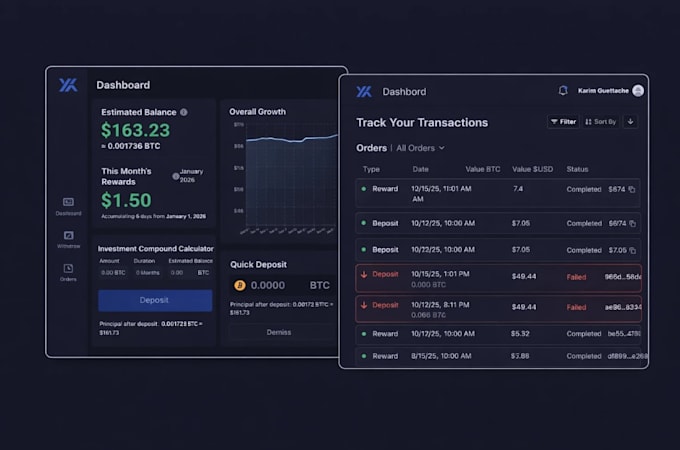
Task: Click Completed status on the 10/17/25 Reward row
Action: [x=584, y=334]
